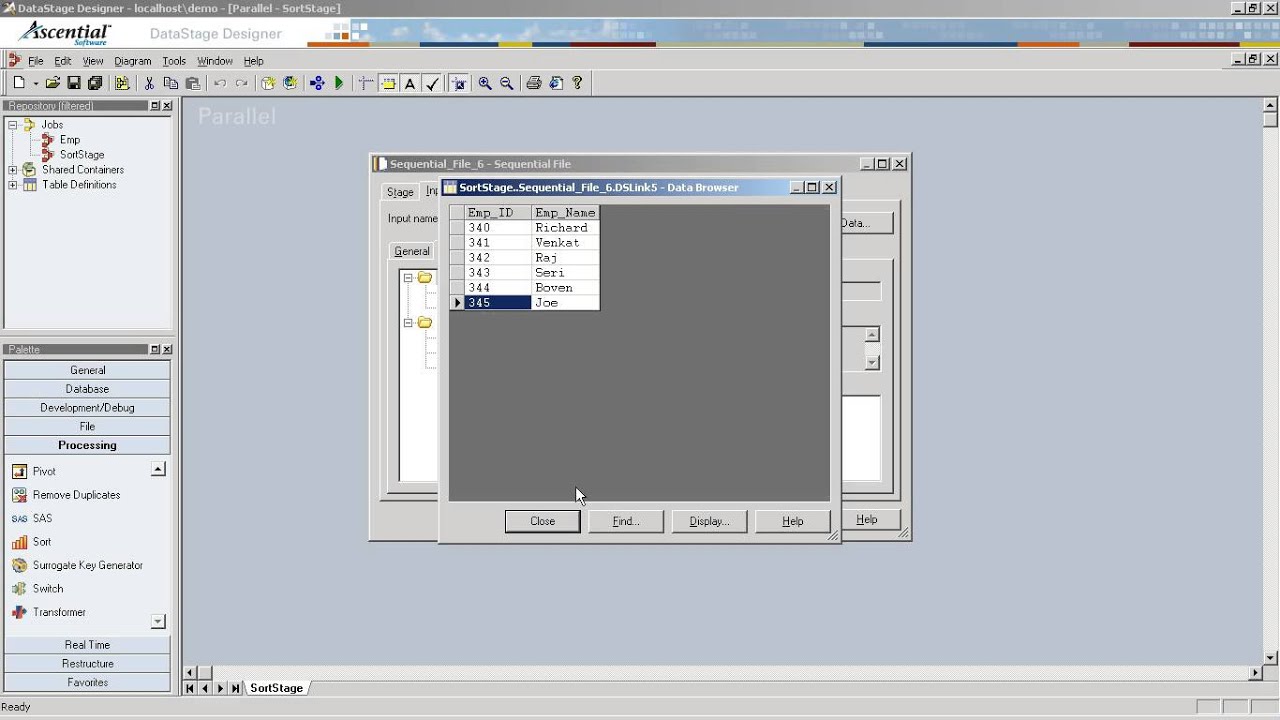Click the Display... button in Data Browser
1280x720 pixels.
point(709,521)
